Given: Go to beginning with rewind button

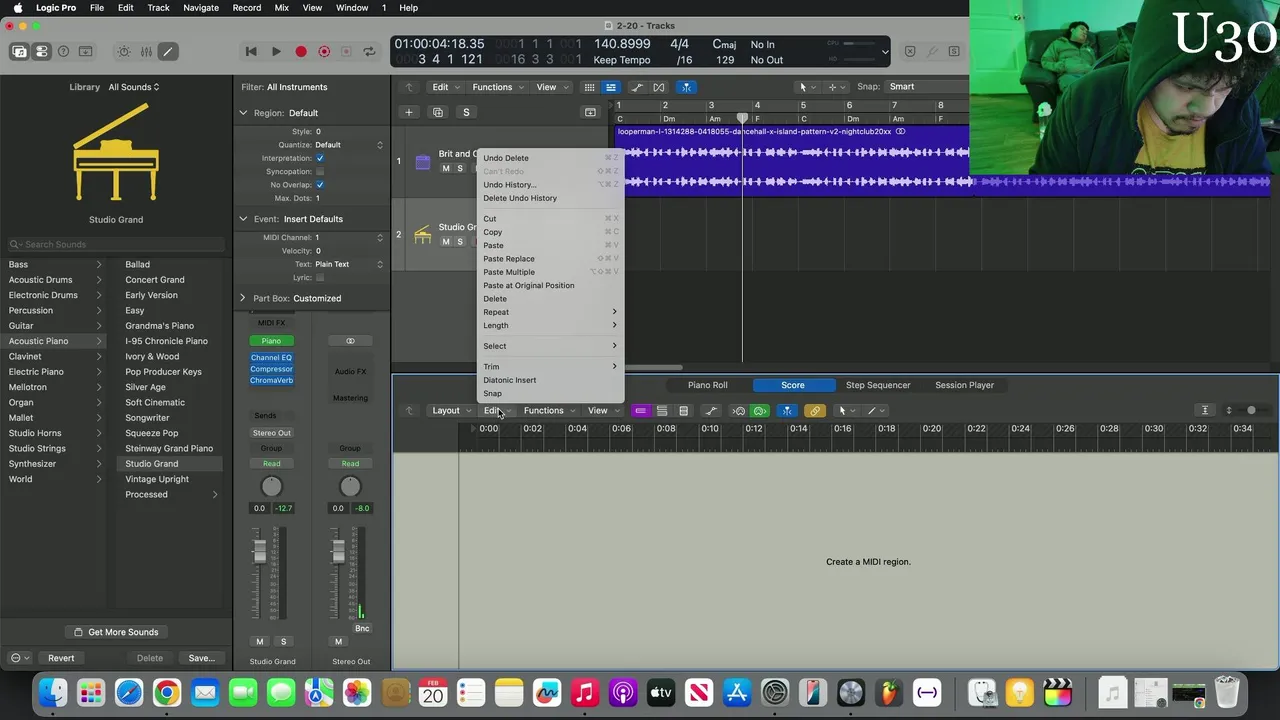Looking at the screenshot, I should (x=251, y=52).
